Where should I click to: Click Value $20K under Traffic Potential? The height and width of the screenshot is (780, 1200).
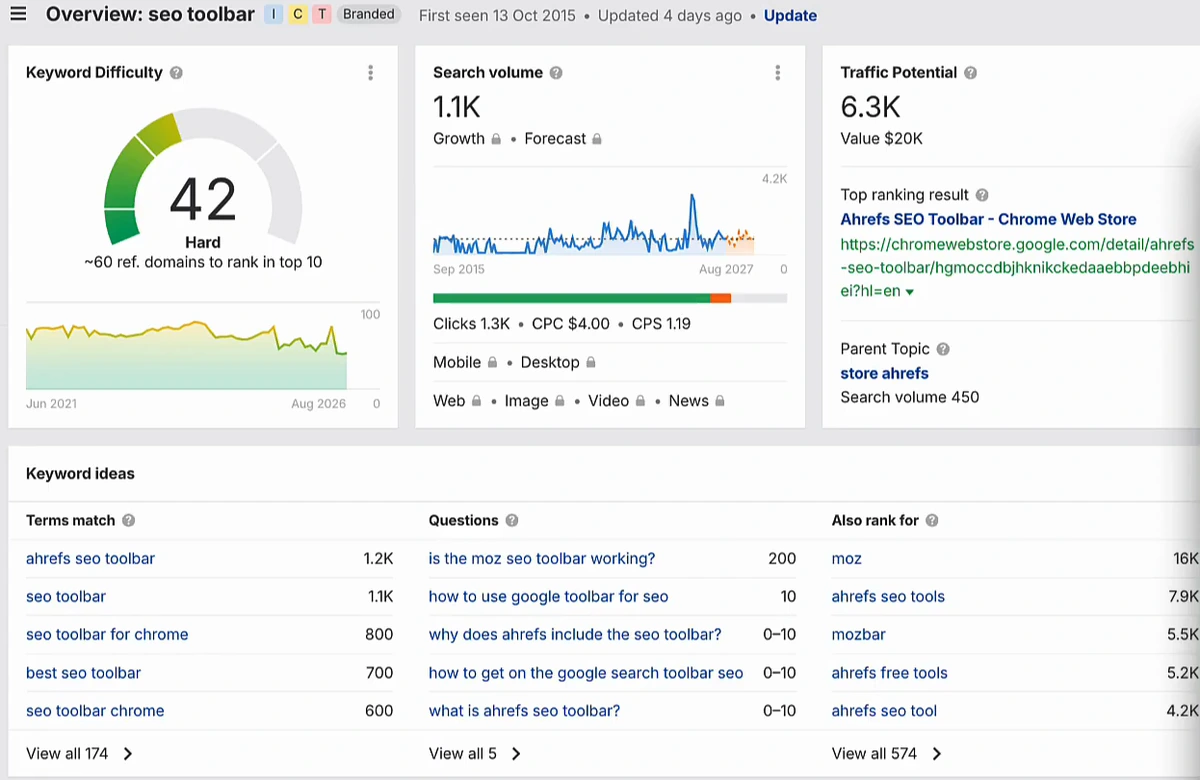[881, 139]
